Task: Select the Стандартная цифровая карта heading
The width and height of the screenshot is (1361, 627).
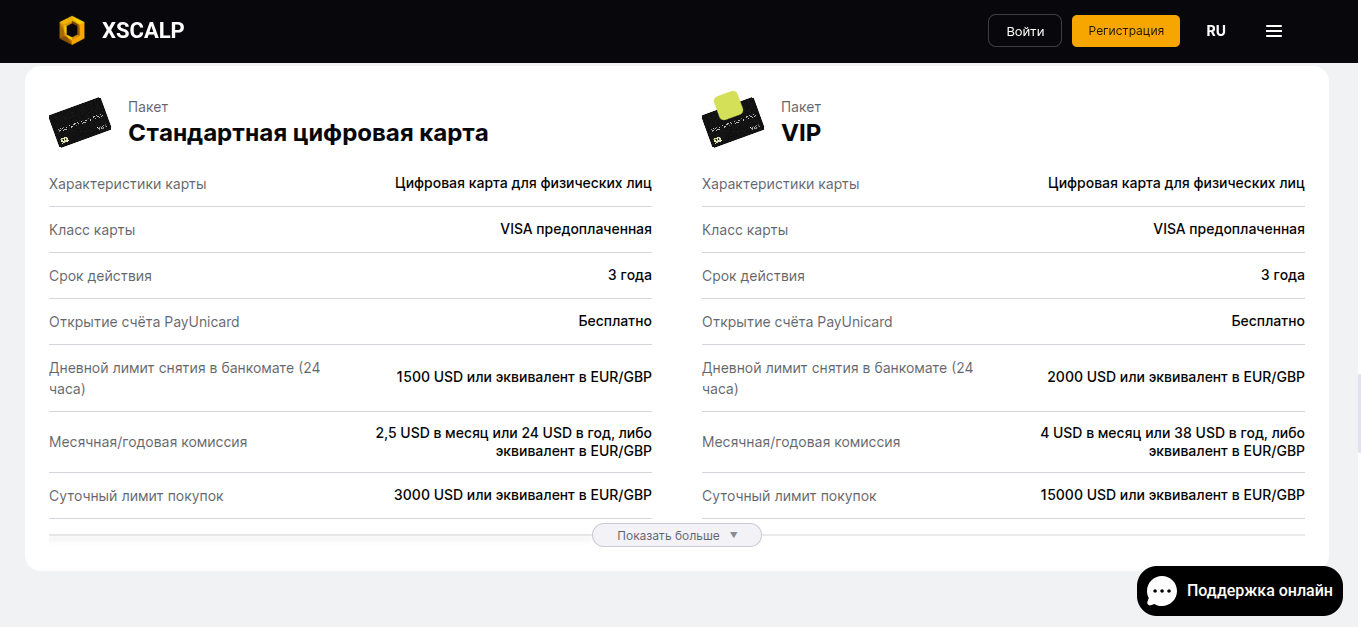Action: [308, 133]
